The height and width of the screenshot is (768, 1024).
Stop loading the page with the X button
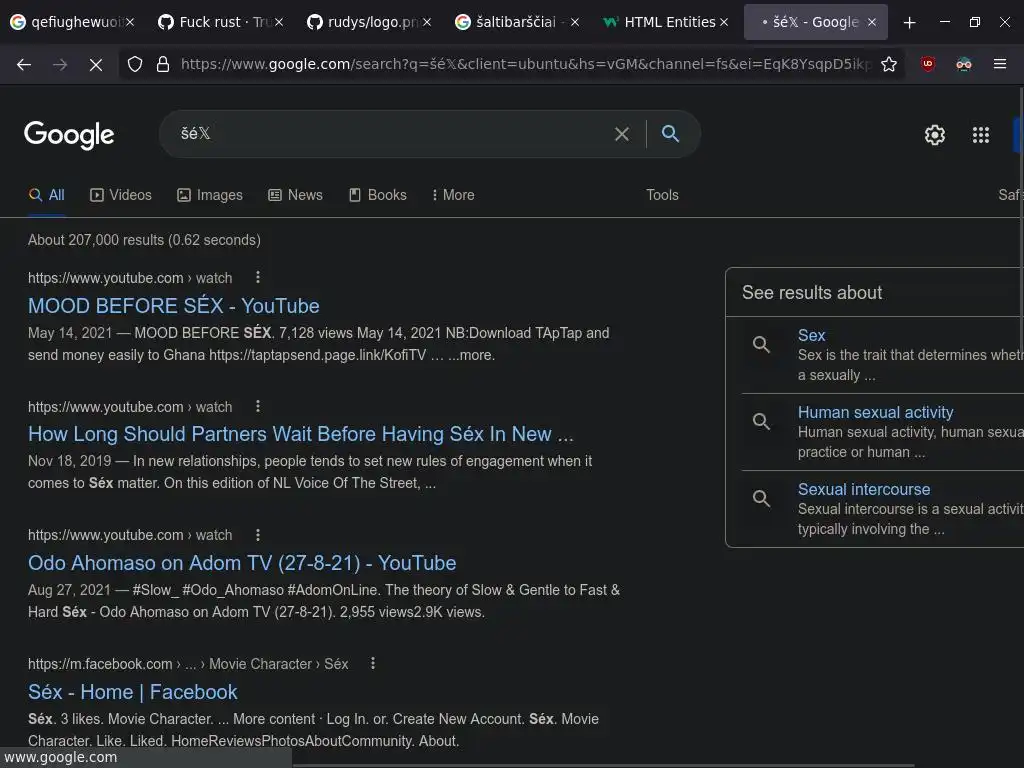(x=95, y=64)
